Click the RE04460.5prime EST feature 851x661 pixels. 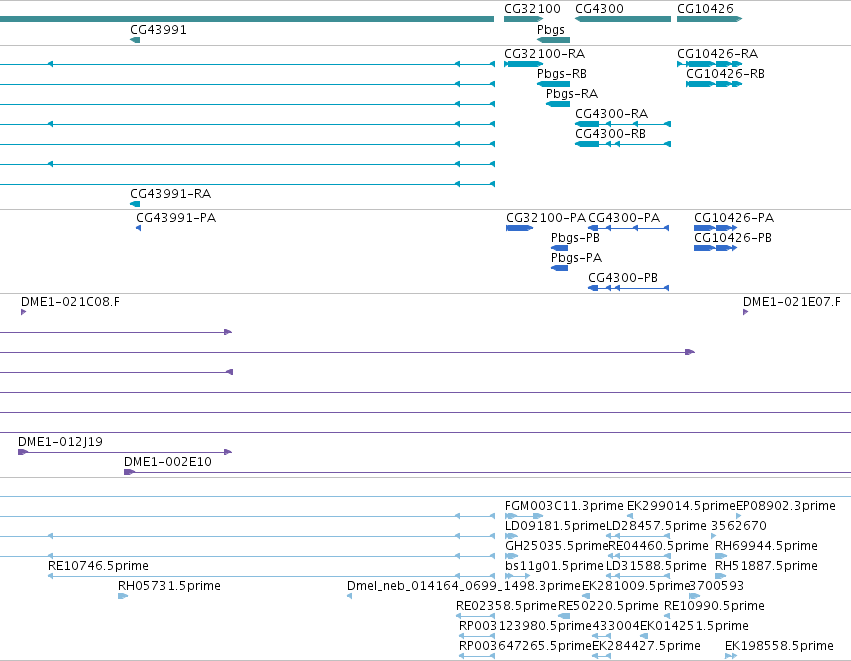pyautogui.click(x=640, y=556)
